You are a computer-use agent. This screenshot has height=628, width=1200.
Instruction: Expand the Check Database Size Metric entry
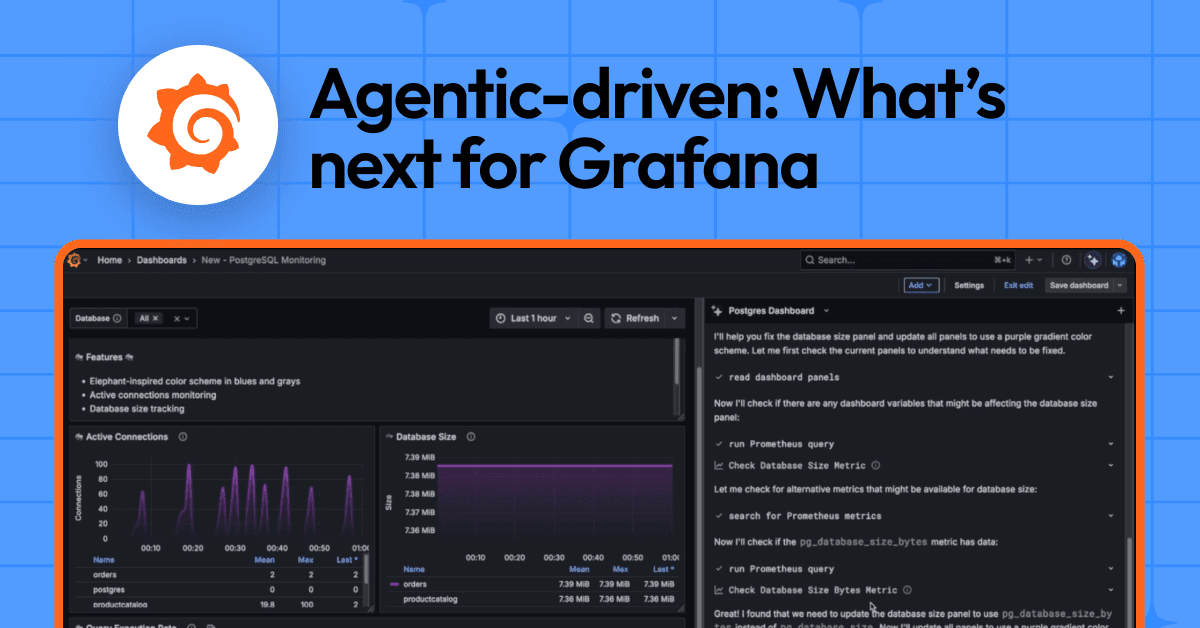(x=1108, y=465)
